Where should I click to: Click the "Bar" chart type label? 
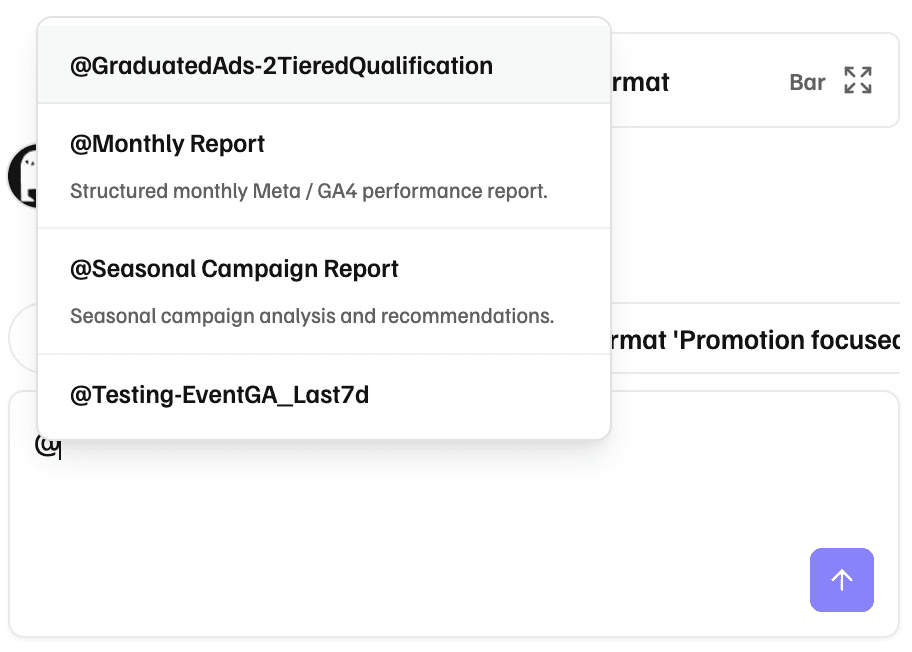[x=807, y=82]
